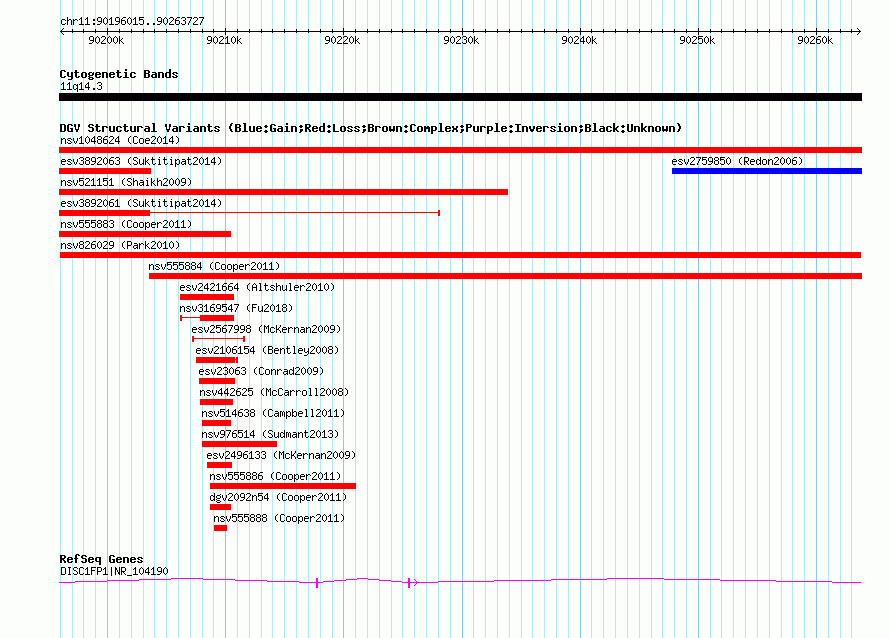The width and height of the screenshot is (890, 638).
Task: Select dgv2092n54 (Cooper2011) variant label
Action: (278, 497)
